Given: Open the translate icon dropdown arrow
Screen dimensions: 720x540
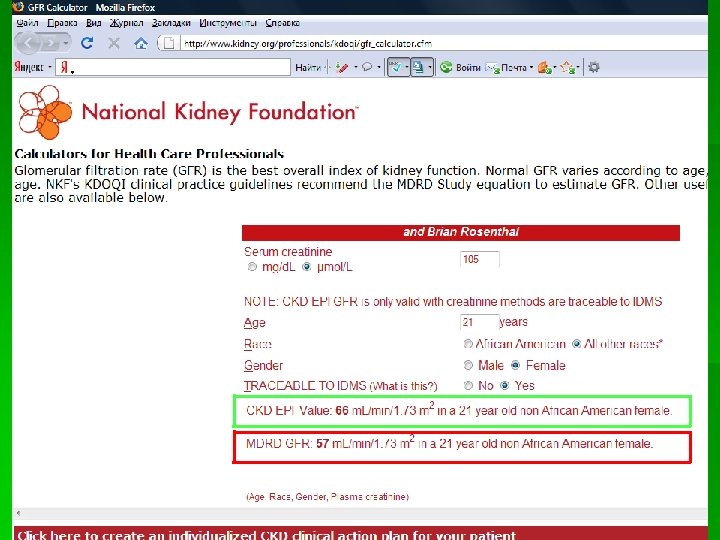Looking at the screenshot, I should (430, 68).
